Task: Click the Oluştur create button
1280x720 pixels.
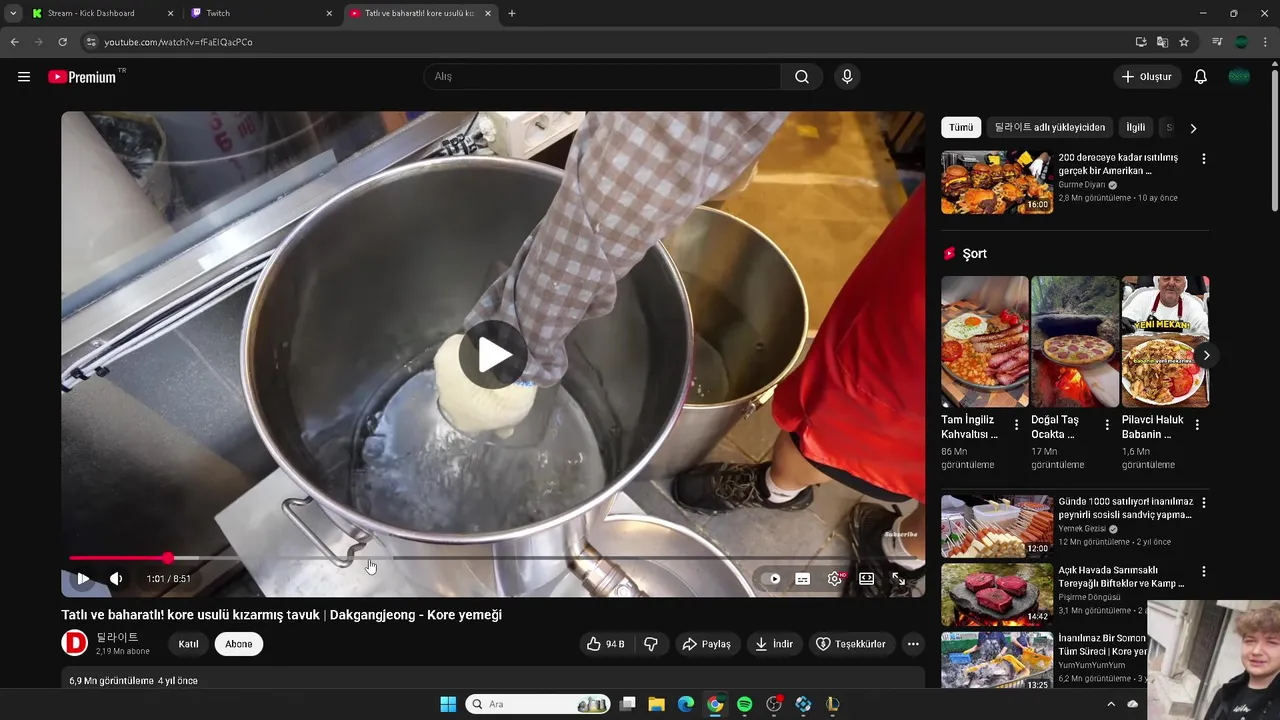Action: pyautogui.click(x=1147, y=77)
